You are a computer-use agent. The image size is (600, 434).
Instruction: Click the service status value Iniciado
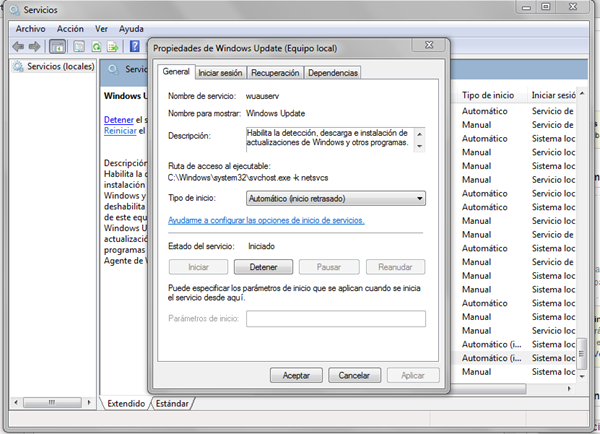click(261, 246)
